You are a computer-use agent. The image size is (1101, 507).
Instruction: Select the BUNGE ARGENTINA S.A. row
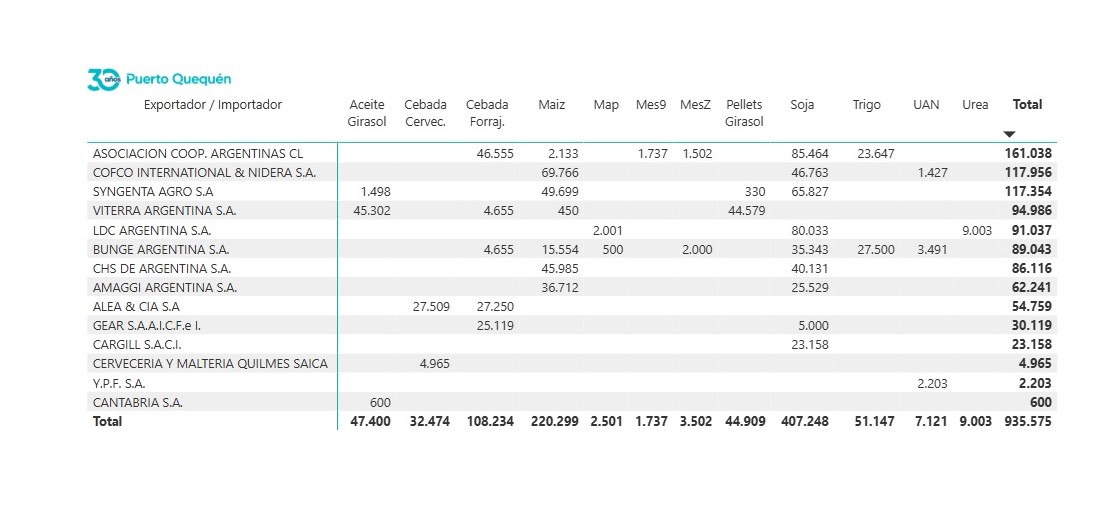point(572,249)
